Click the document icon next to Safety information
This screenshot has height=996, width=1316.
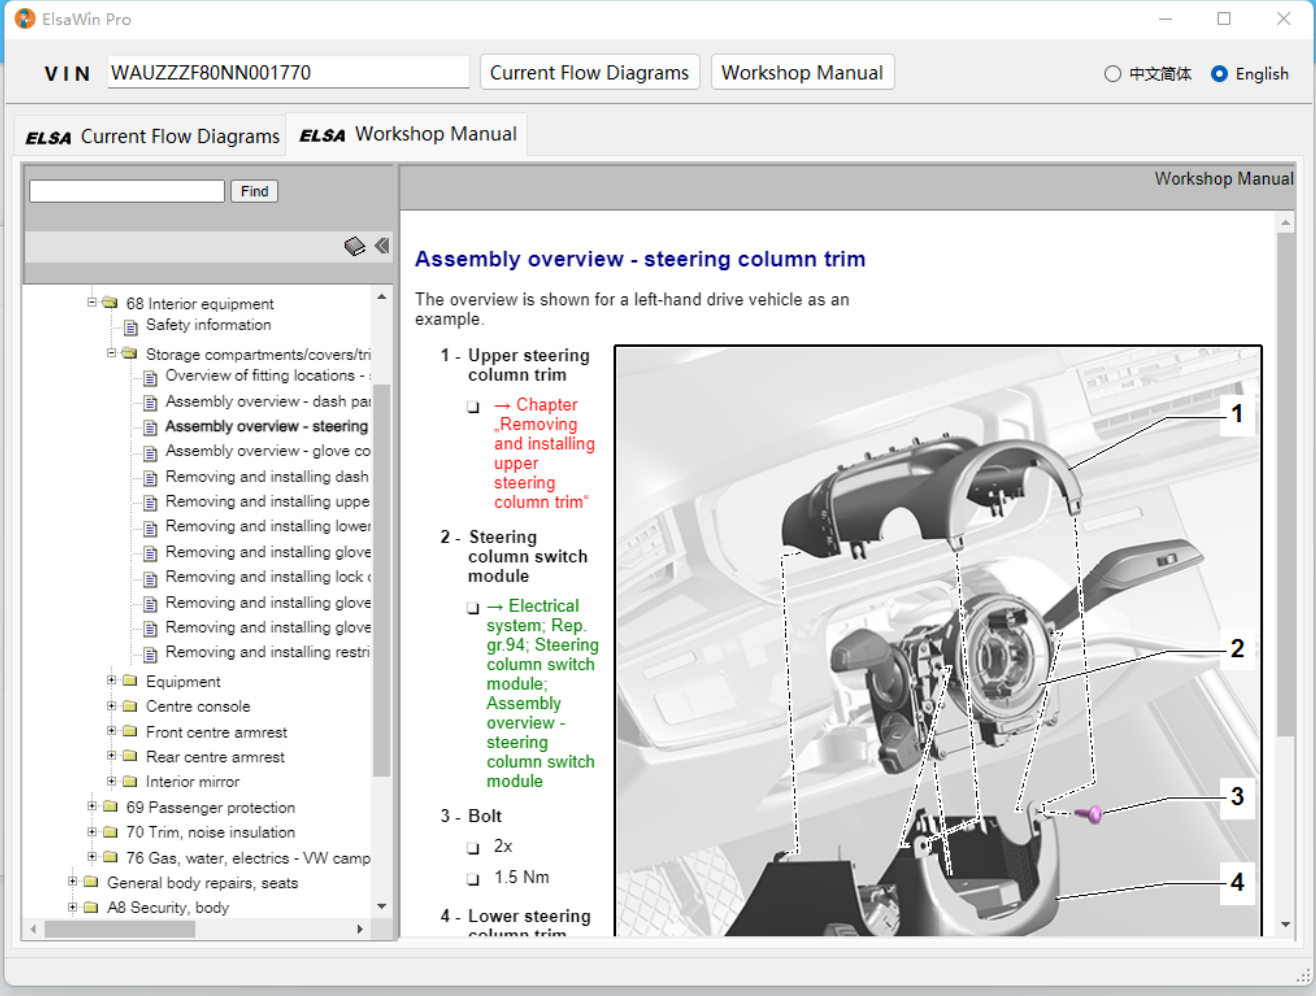pos(131,326)
